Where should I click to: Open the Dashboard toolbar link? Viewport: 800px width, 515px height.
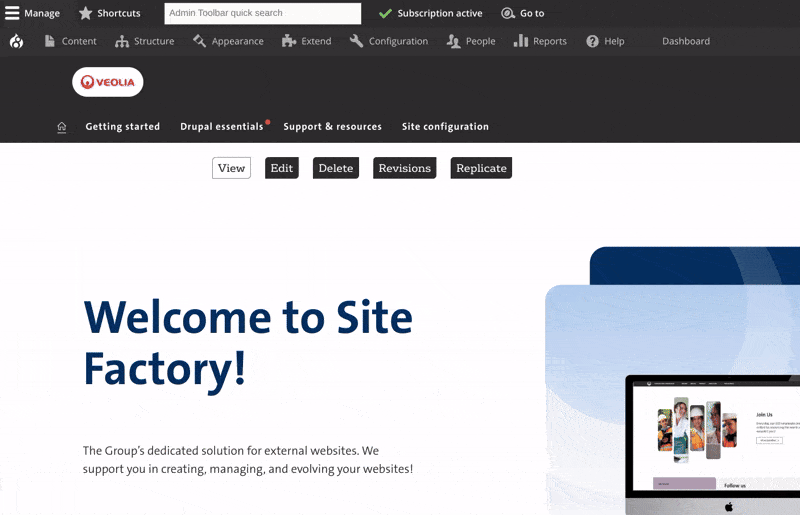click(686, 41)
